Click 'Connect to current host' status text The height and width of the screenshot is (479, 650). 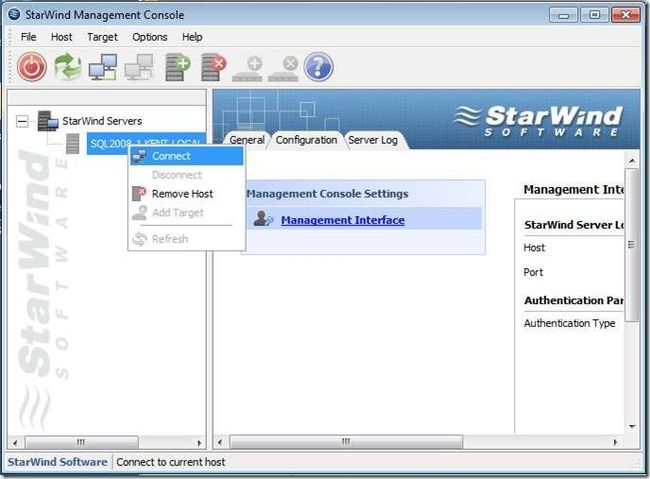(x=170, y=462)
